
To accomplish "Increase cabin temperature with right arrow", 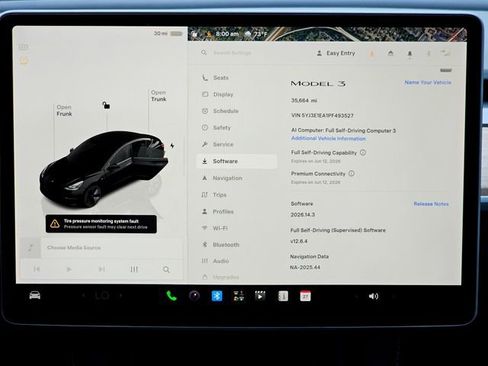I will (121, 295).
